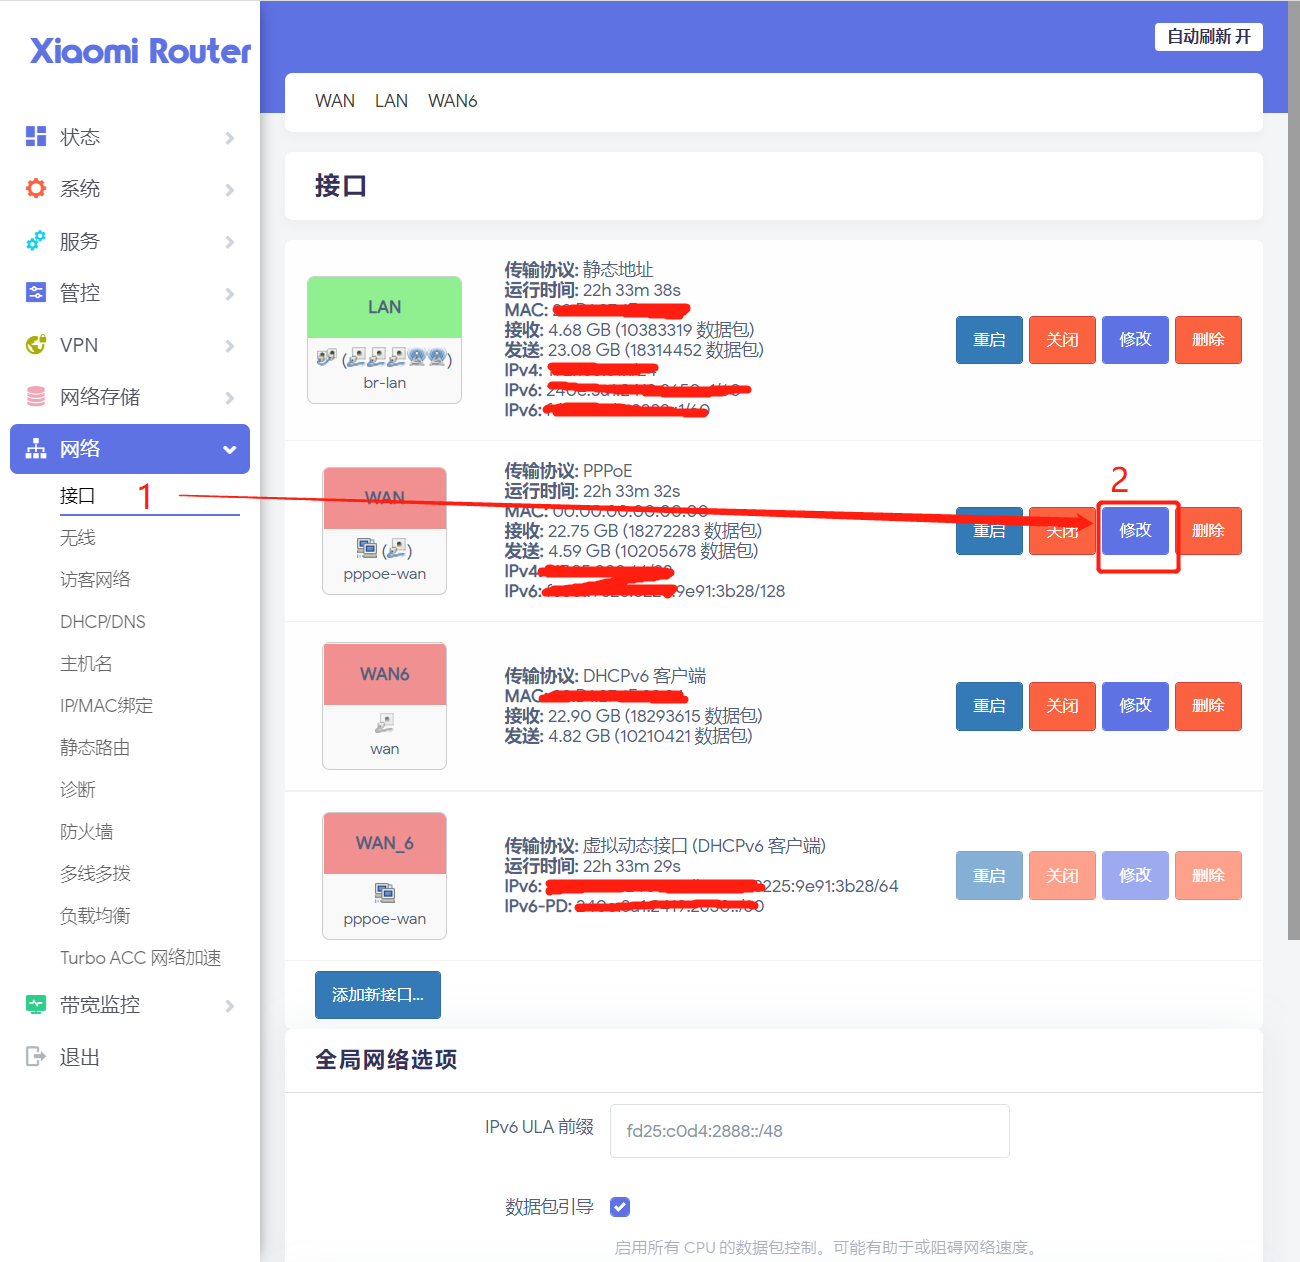Collapse the 网络 menu chevron
The width and height of the screenshot is (1300, 1262).
coord(229,450)
